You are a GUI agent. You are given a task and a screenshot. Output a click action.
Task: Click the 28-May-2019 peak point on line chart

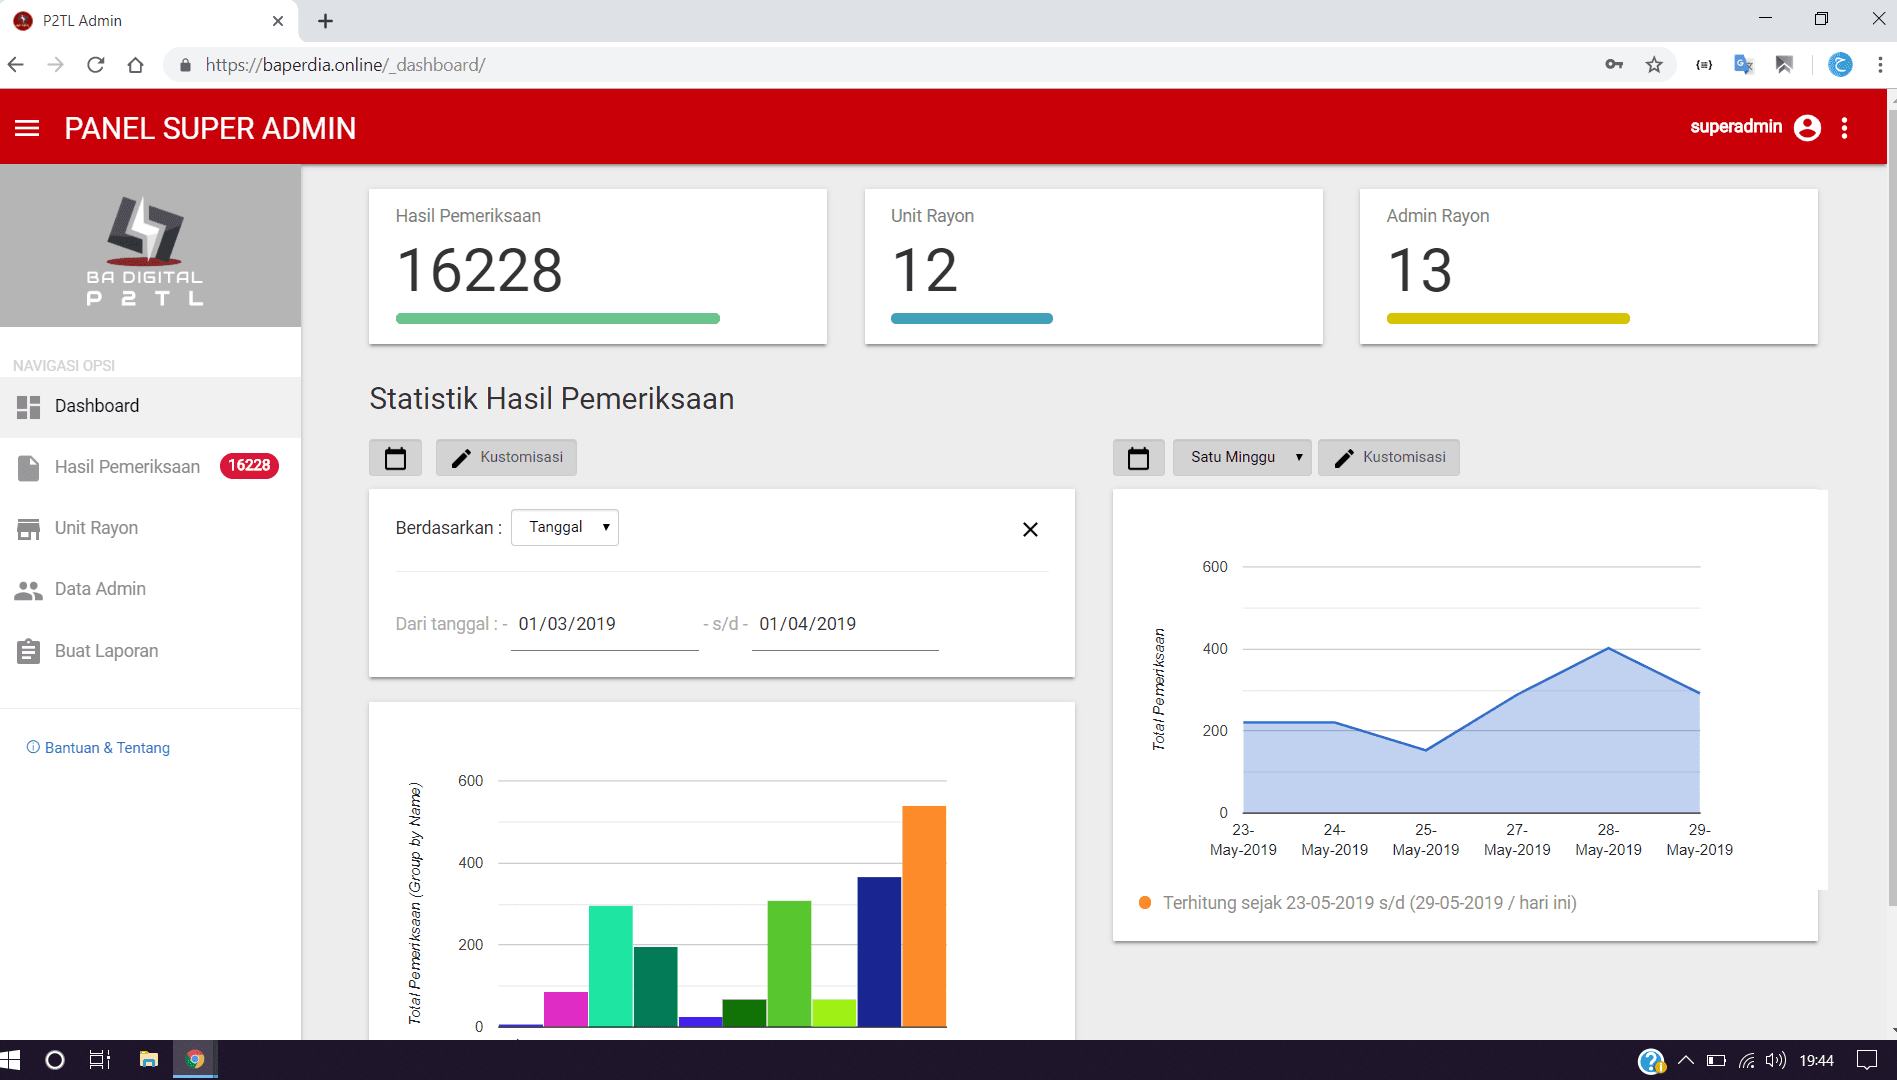[x=1608, y=648]
